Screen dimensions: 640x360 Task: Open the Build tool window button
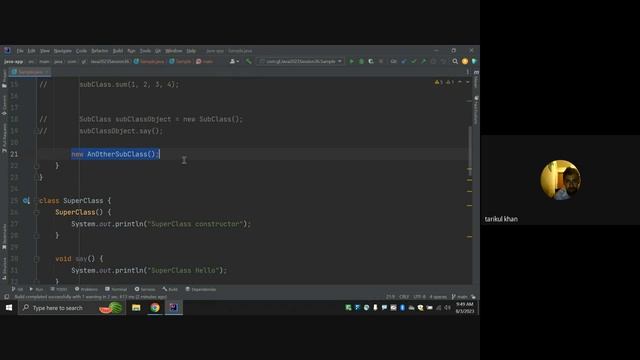click(170, 289)
